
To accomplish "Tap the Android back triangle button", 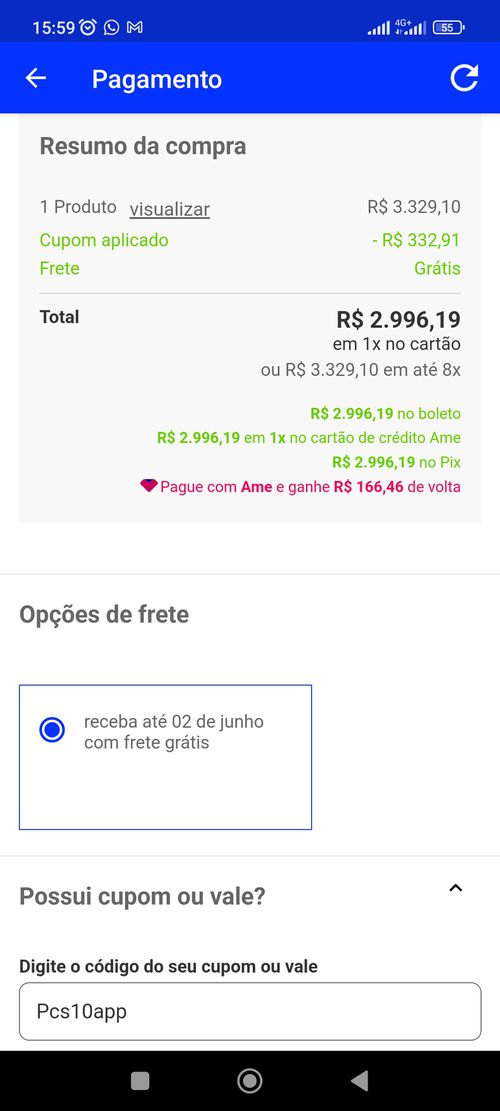I will click(360, 1081).
